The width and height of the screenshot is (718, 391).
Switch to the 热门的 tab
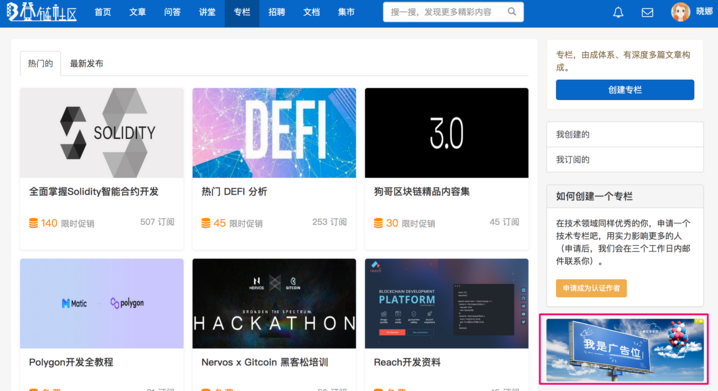(40, 64)
